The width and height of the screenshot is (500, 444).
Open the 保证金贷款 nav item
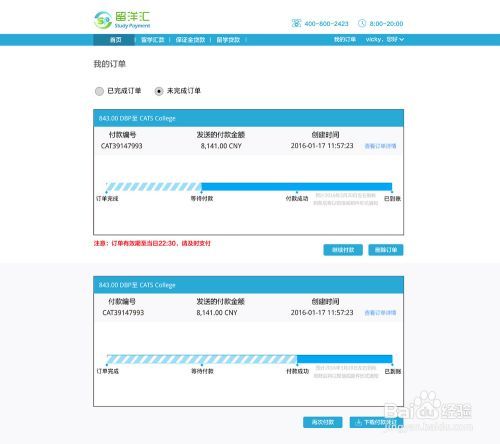[x=190, y=40]
